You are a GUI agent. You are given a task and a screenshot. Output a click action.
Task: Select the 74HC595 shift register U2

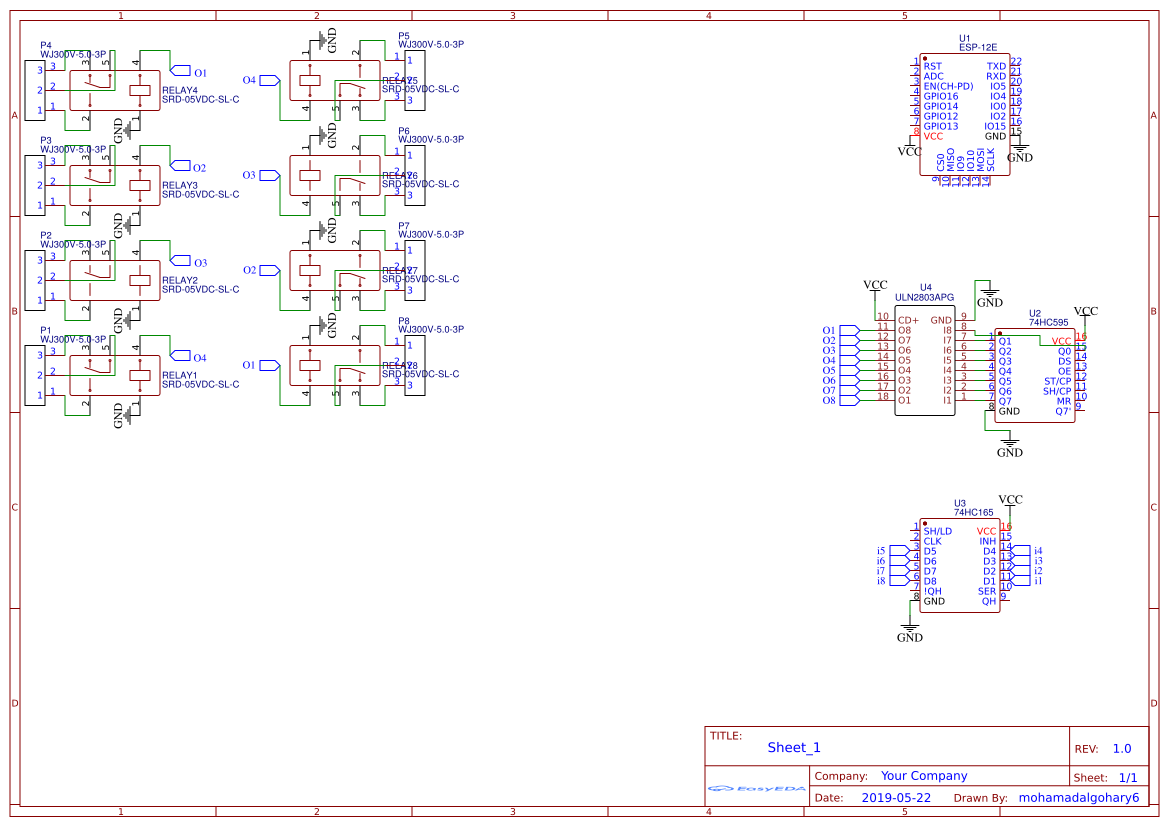point(1034,375)
